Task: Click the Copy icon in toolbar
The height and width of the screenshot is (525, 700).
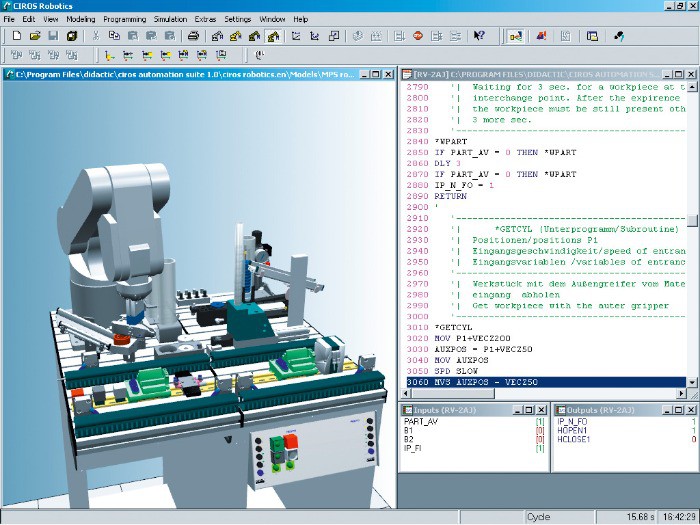Action: (114, 36)
